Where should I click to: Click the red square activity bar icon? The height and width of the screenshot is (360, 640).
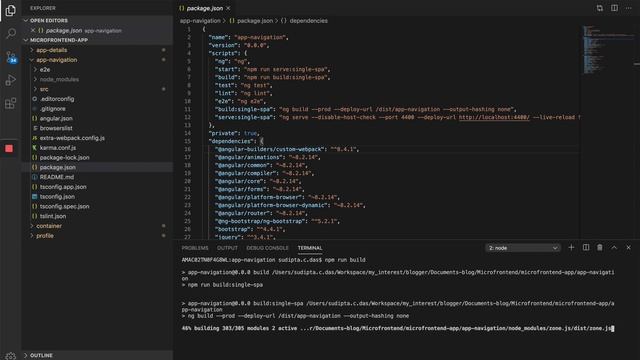click(9, 148)
